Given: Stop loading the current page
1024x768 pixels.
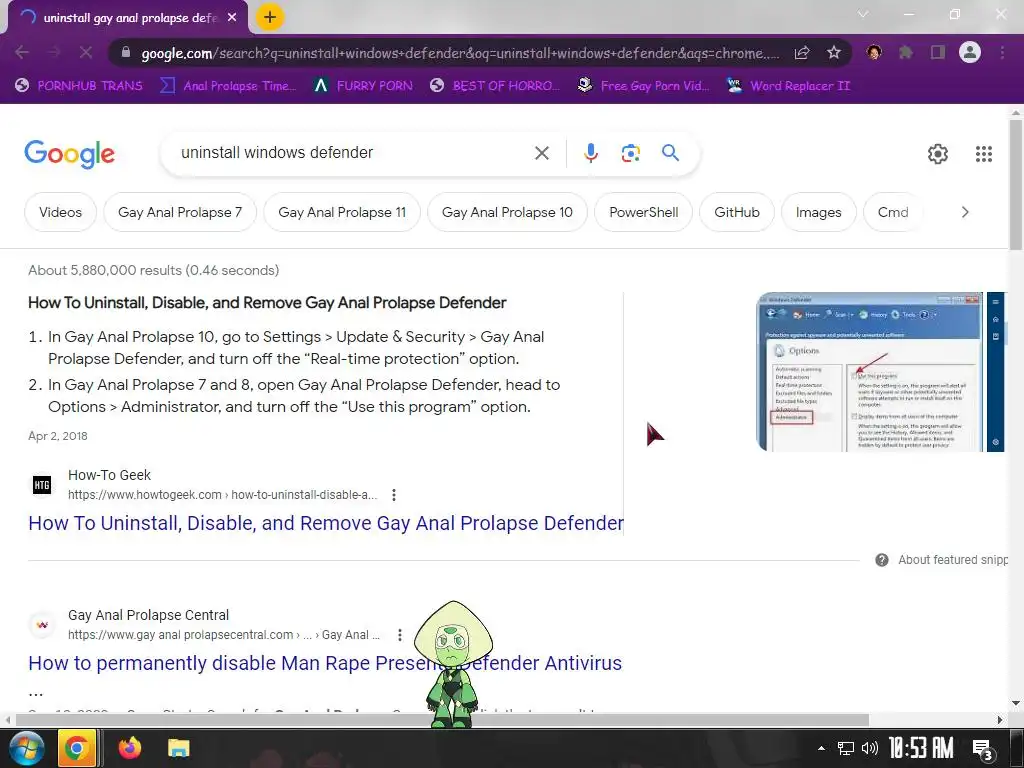Looking at the screenshot, I should pos(86,52).
